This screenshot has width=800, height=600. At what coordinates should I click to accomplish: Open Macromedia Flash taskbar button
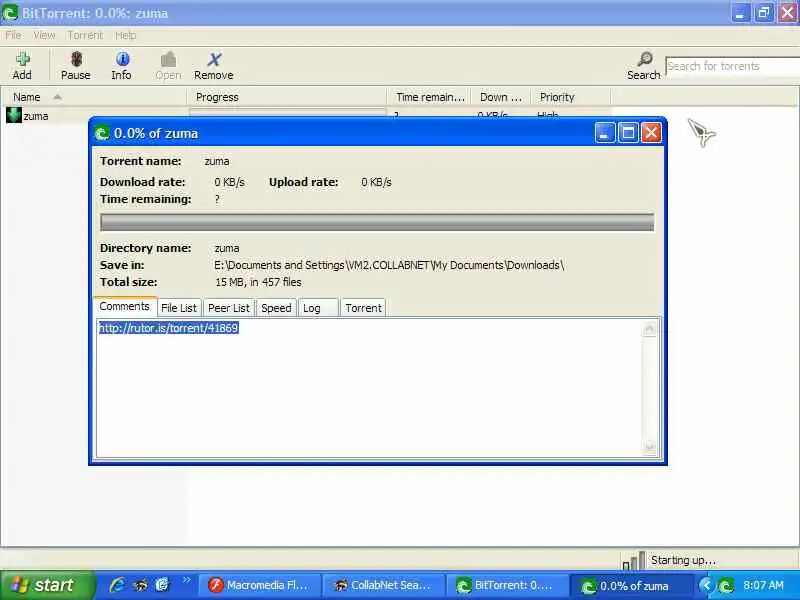(260, 586)
